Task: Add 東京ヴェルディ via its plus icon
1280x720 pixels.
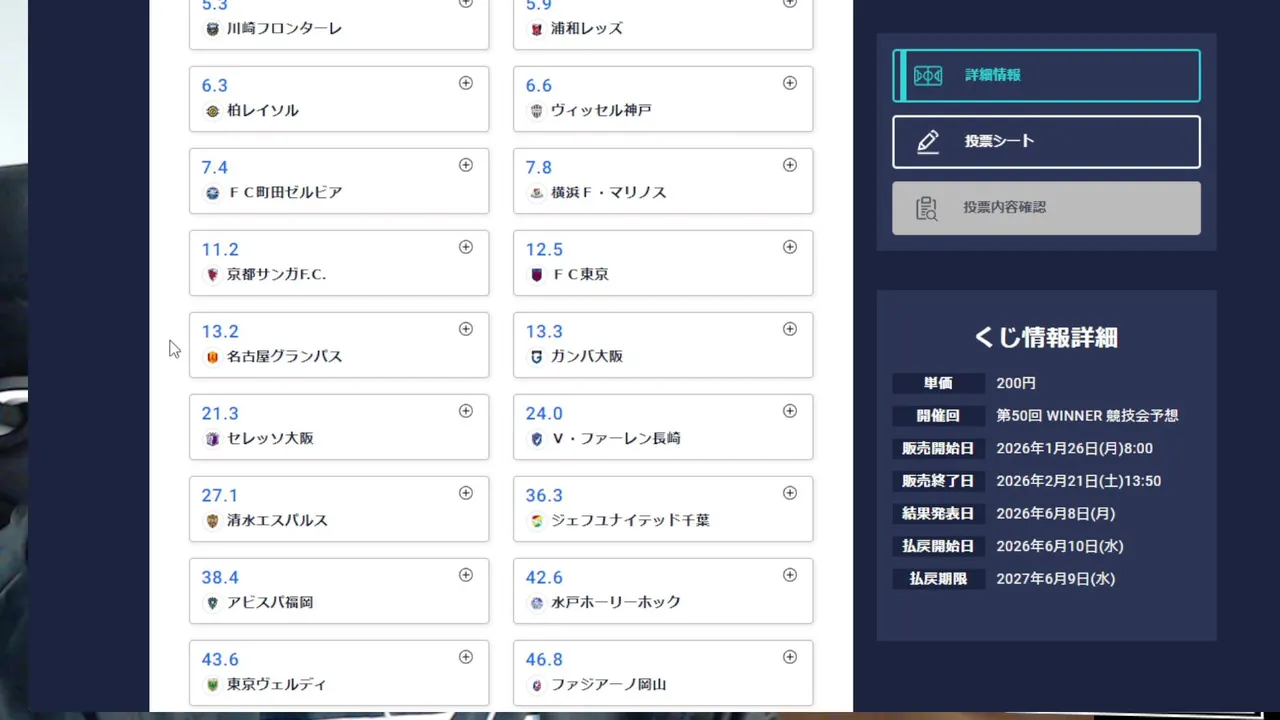Action: 466,657
